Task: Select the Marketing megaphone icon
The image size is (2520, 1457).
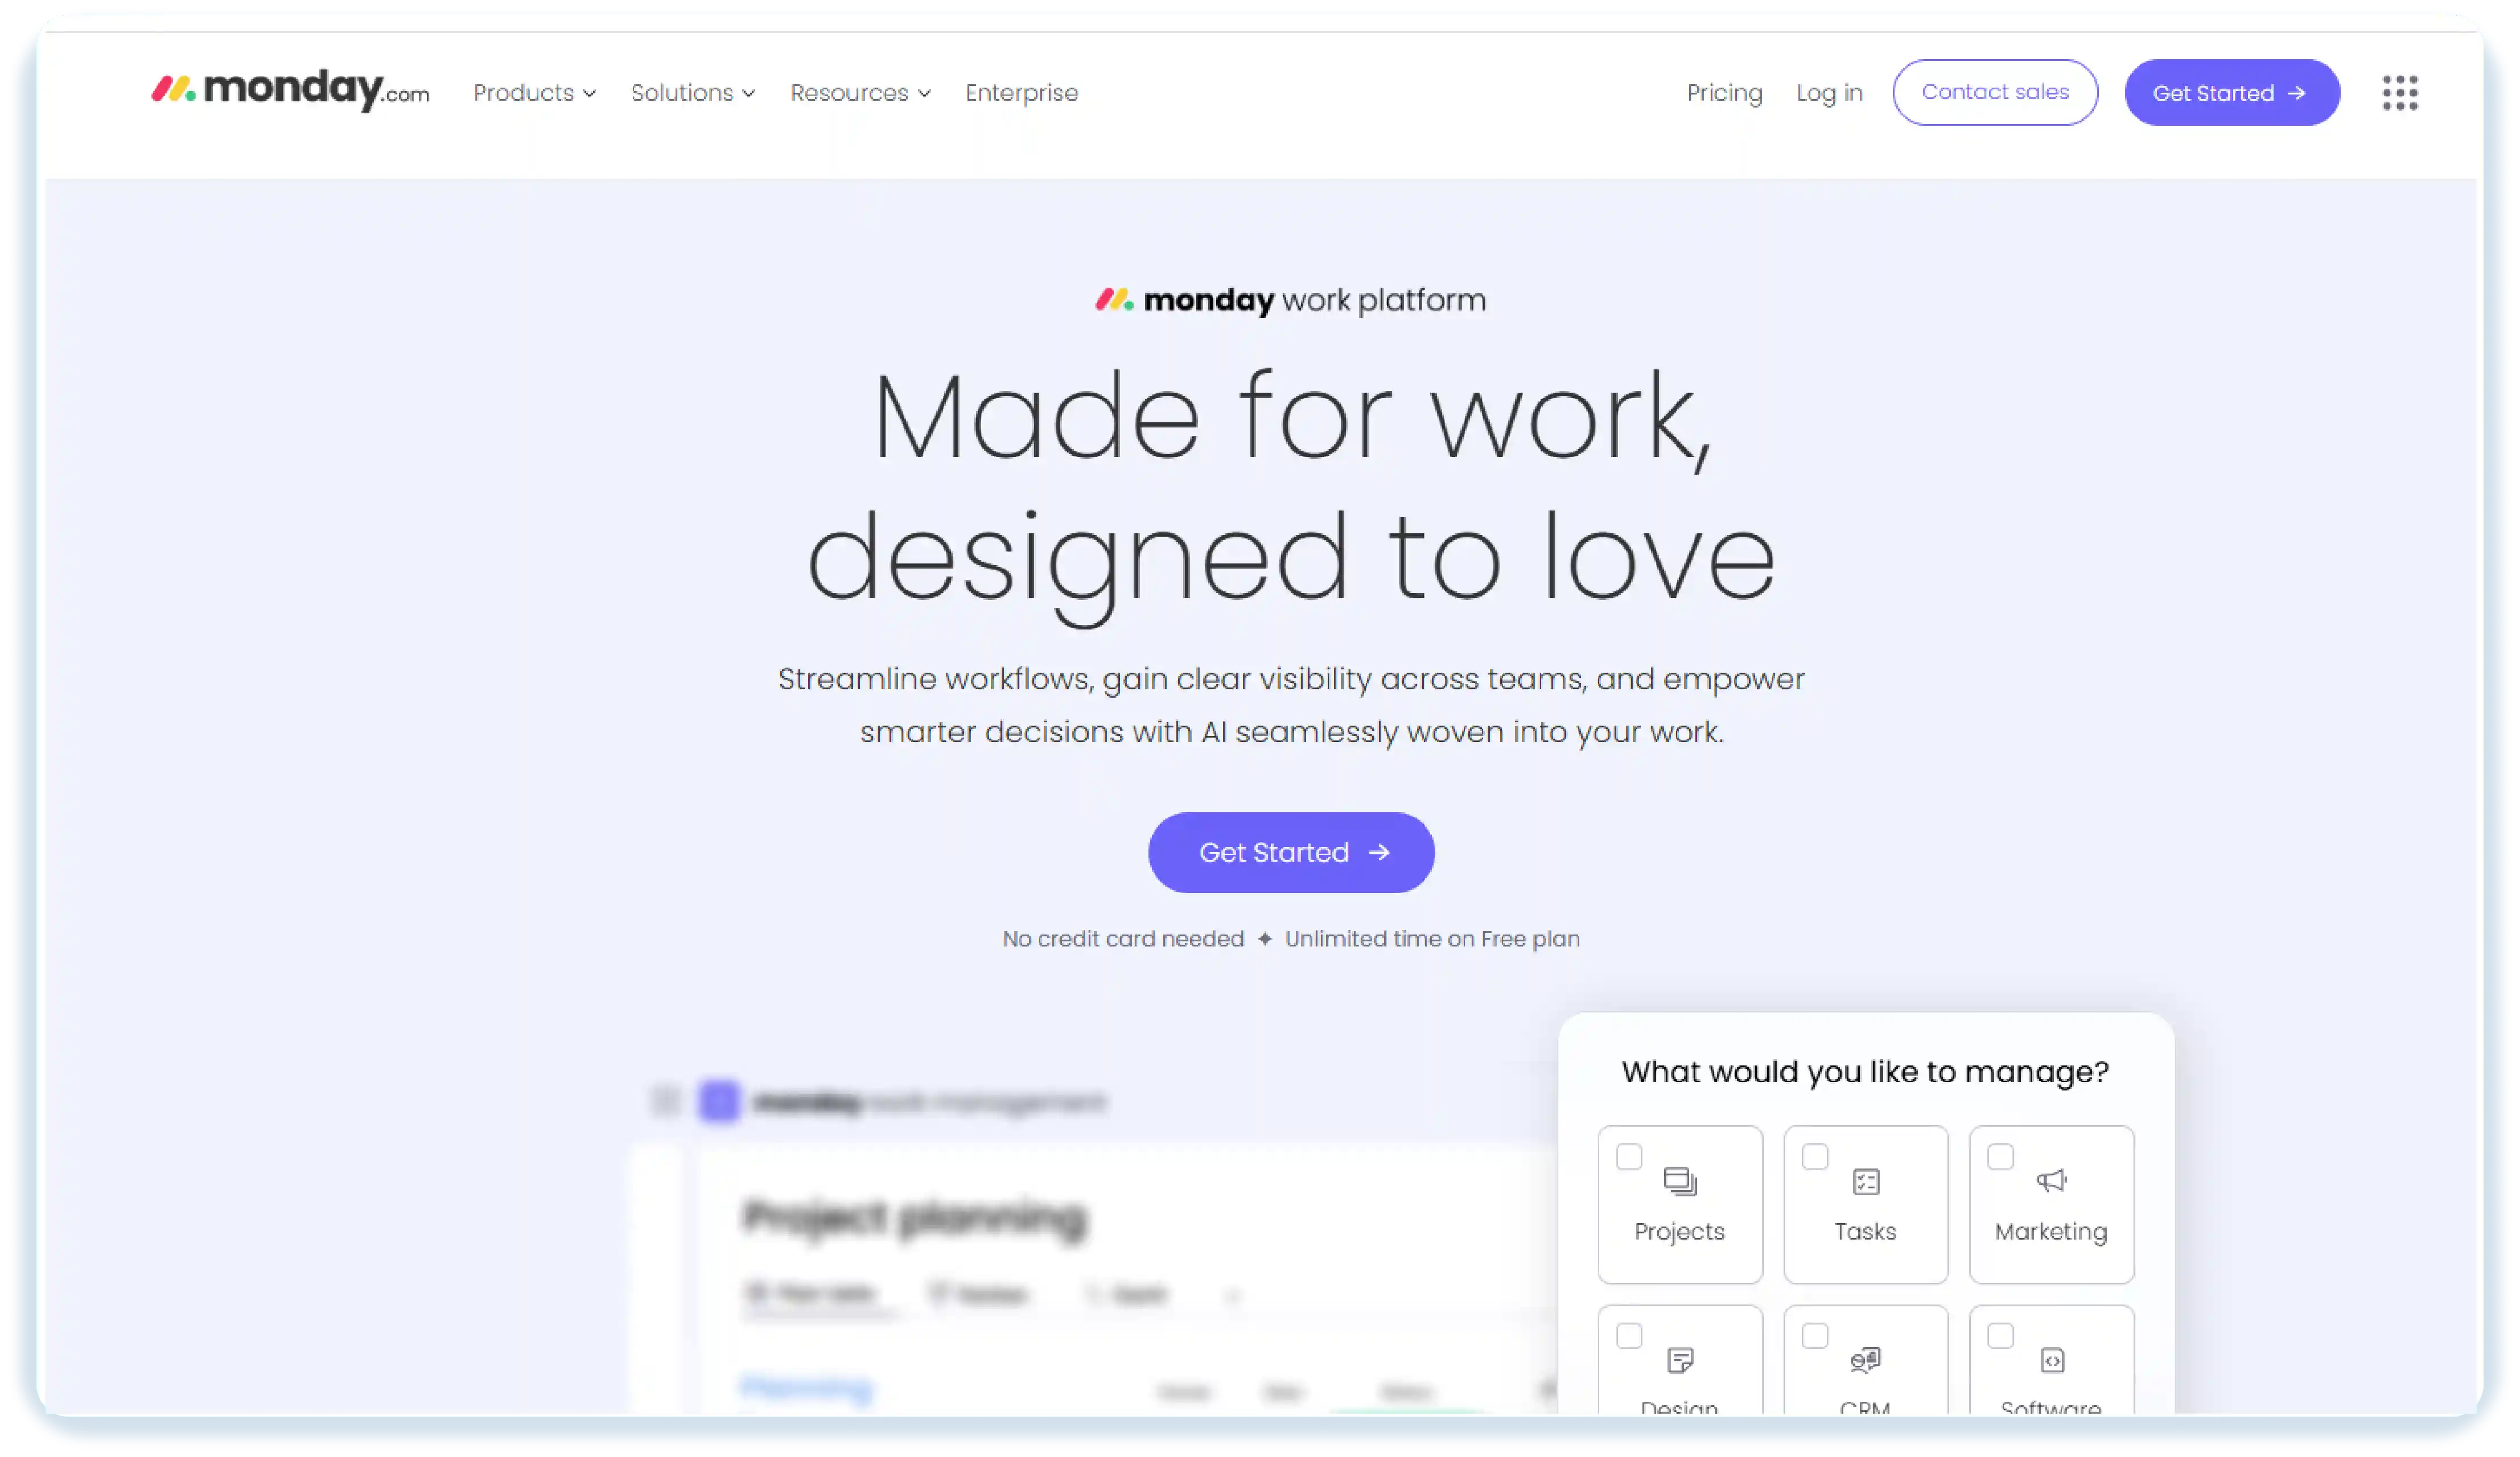Action: tap(2051, 1181)
